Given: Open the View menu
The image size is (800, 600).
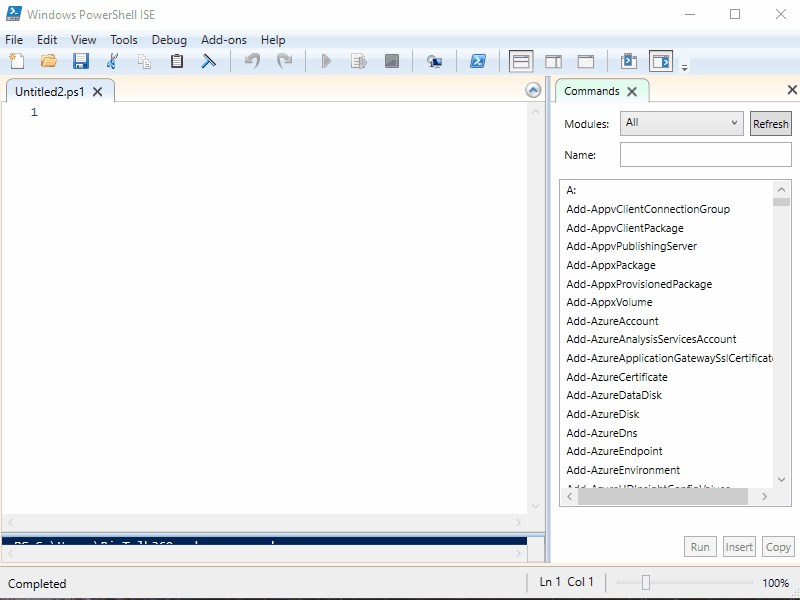Looking at the screenshot, I should click(84, 40).
